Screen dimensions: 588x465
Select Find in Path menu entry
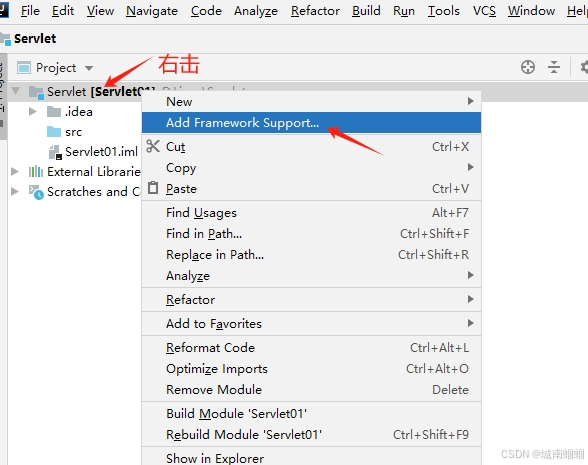[x=311, y=234]
